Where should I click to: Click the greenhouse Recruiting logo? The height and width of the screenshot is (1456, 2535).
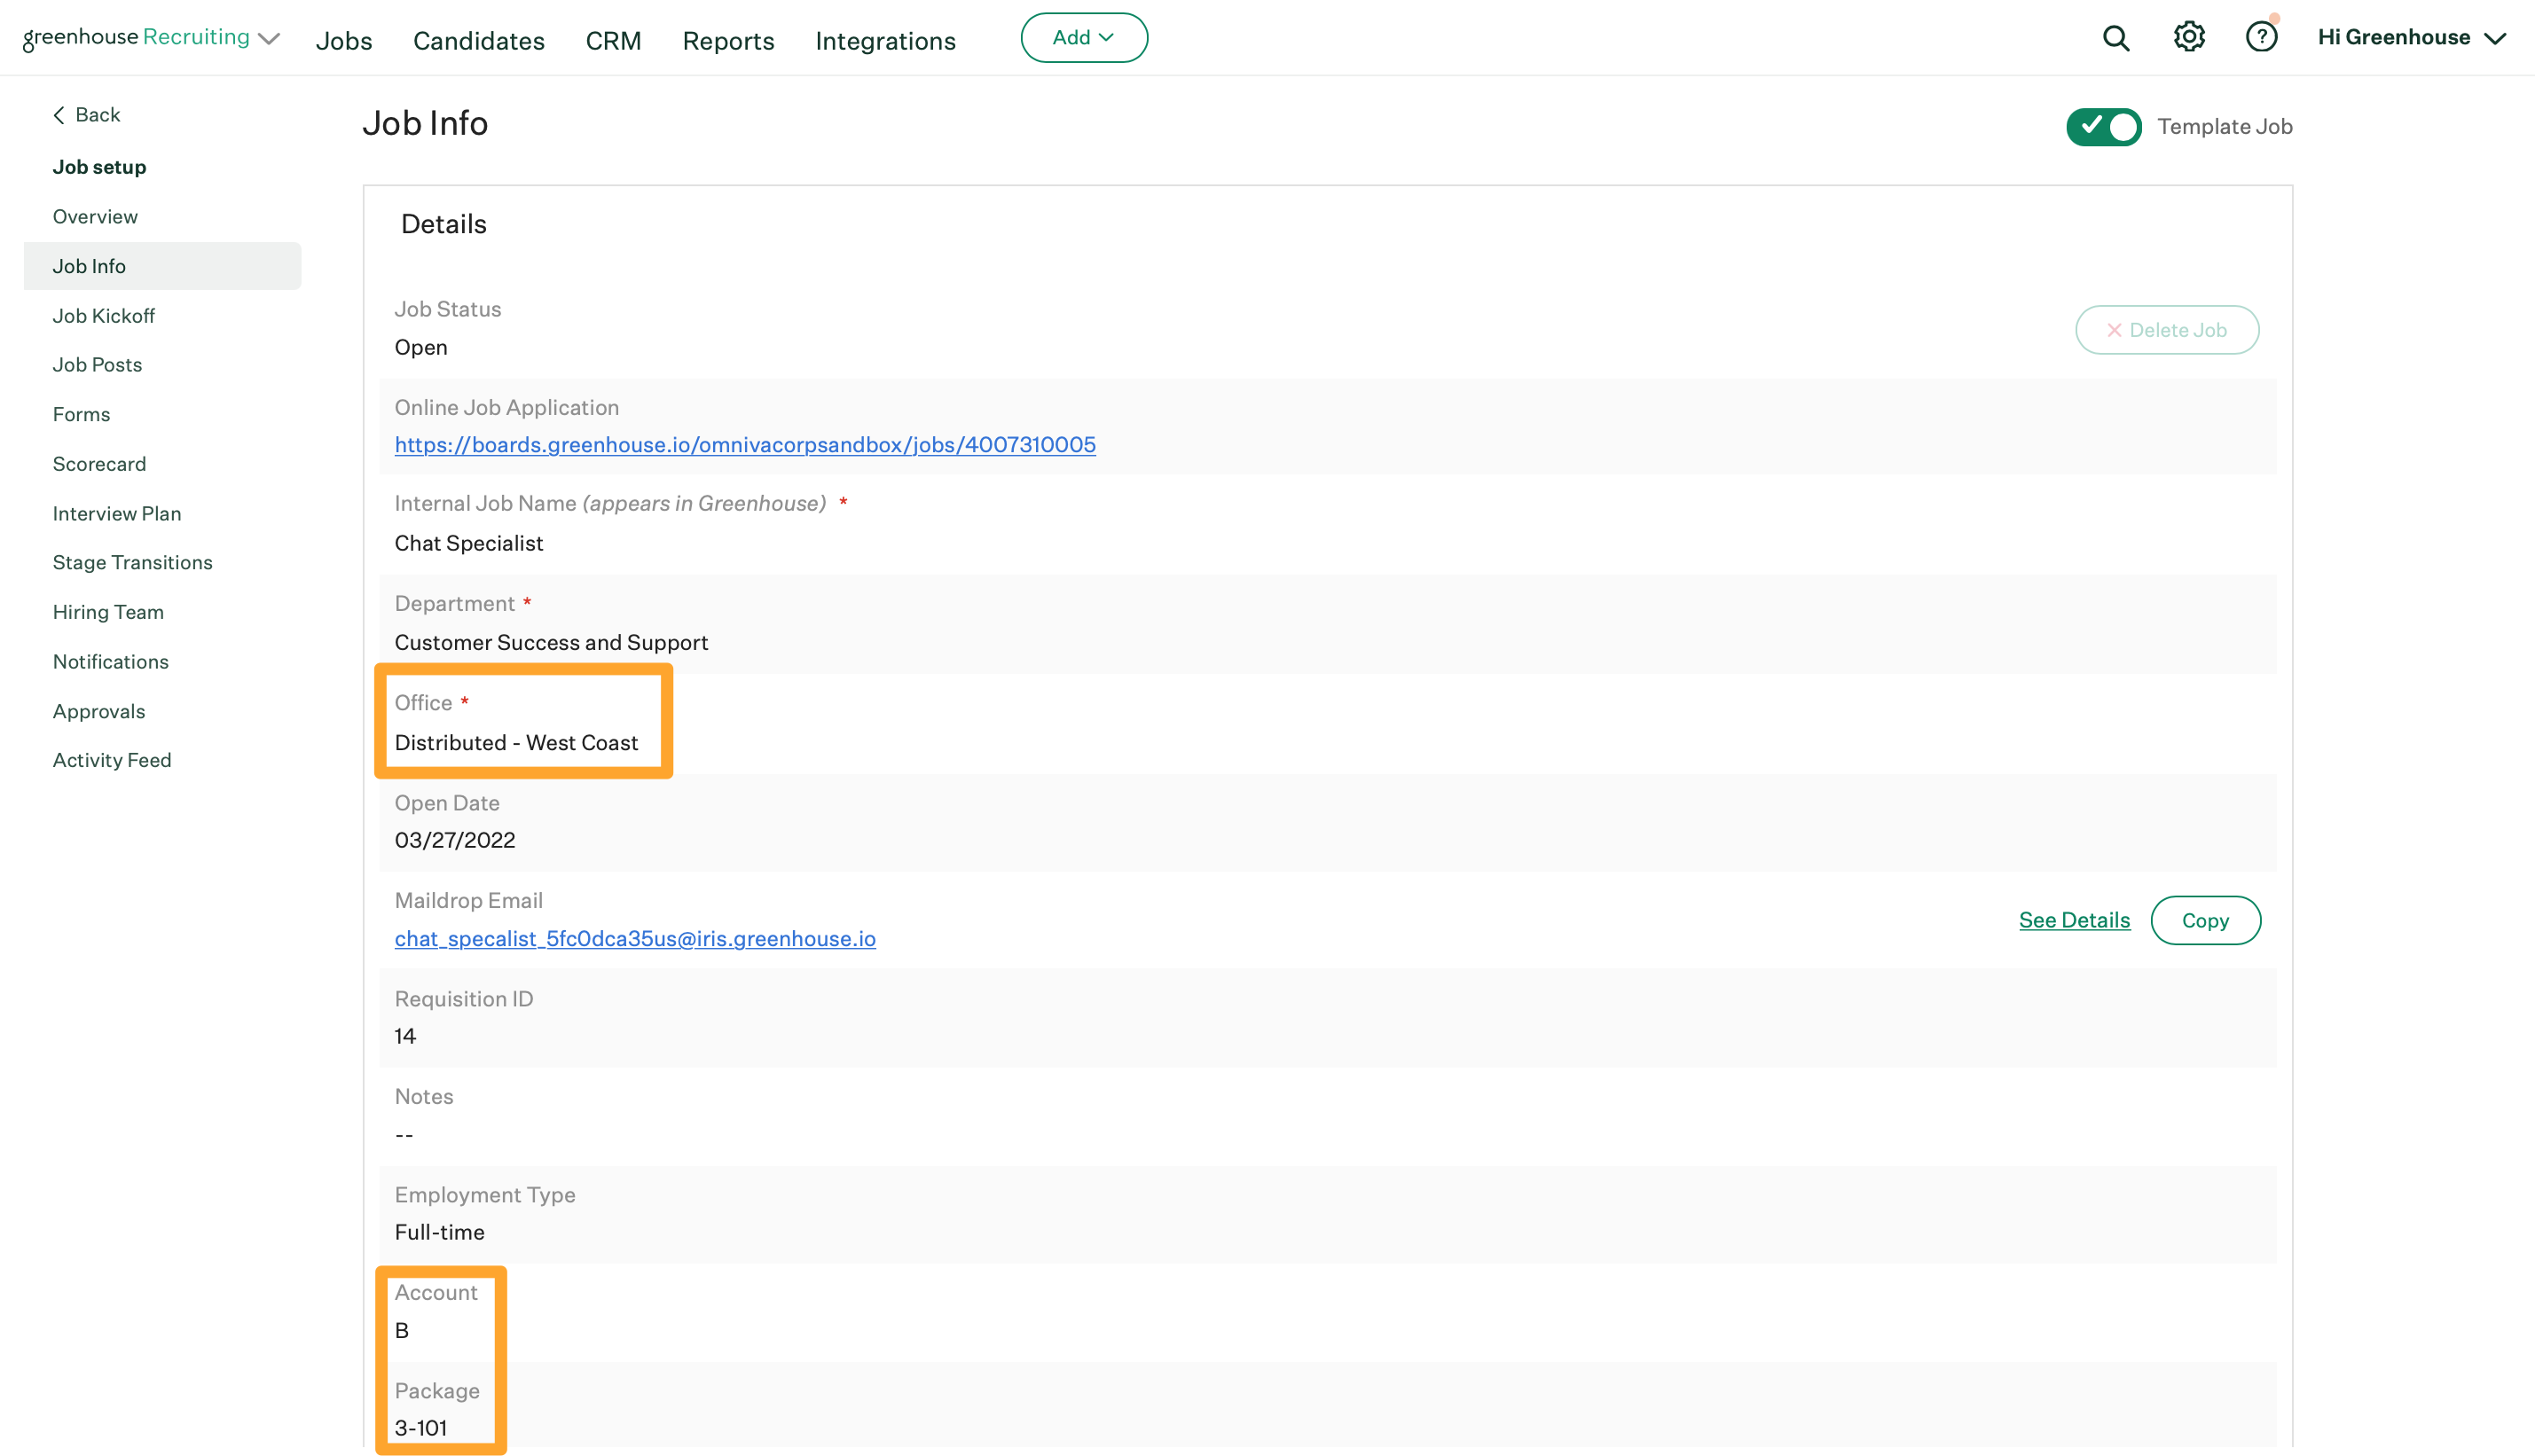[x=136, y=37]
